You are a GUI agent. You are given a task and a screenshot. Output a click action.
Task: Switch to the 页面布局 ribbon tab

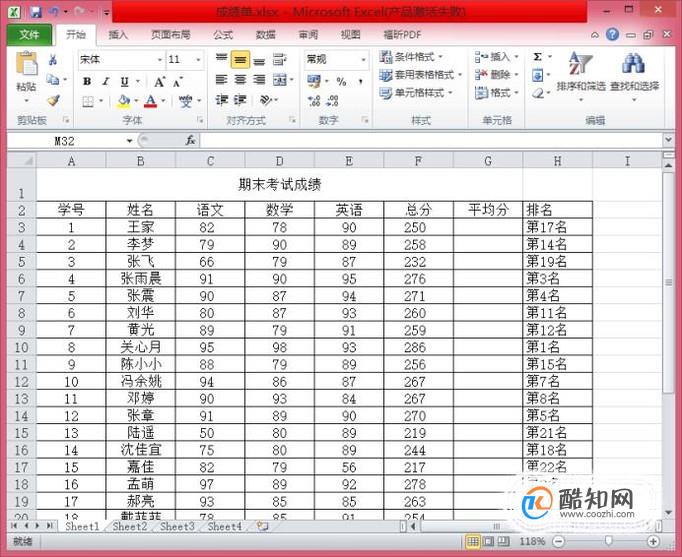pyautogui.click(x=171, y=35)
